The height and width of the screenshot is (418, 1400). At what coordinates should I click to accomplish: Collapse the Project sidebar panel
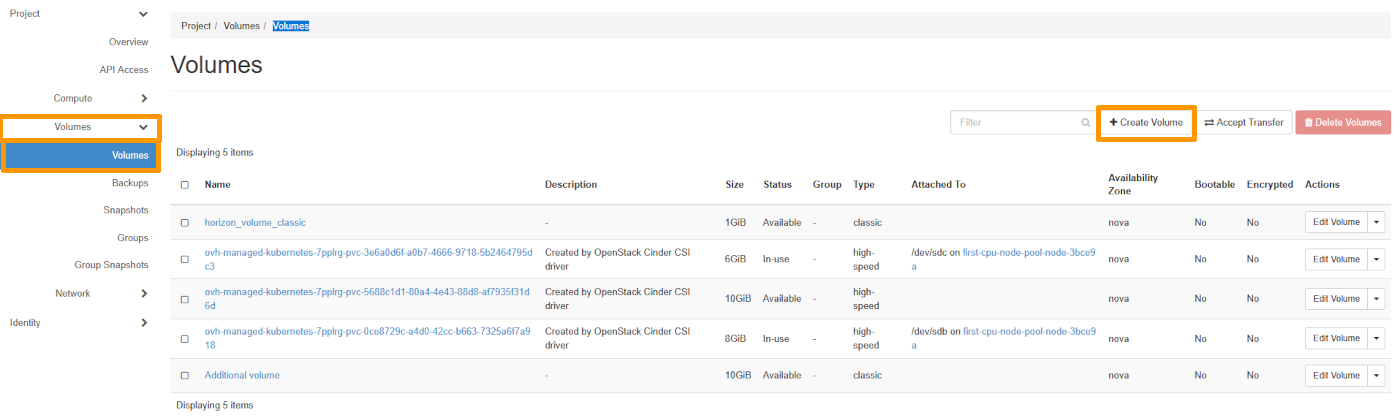(x=144, y=14)
